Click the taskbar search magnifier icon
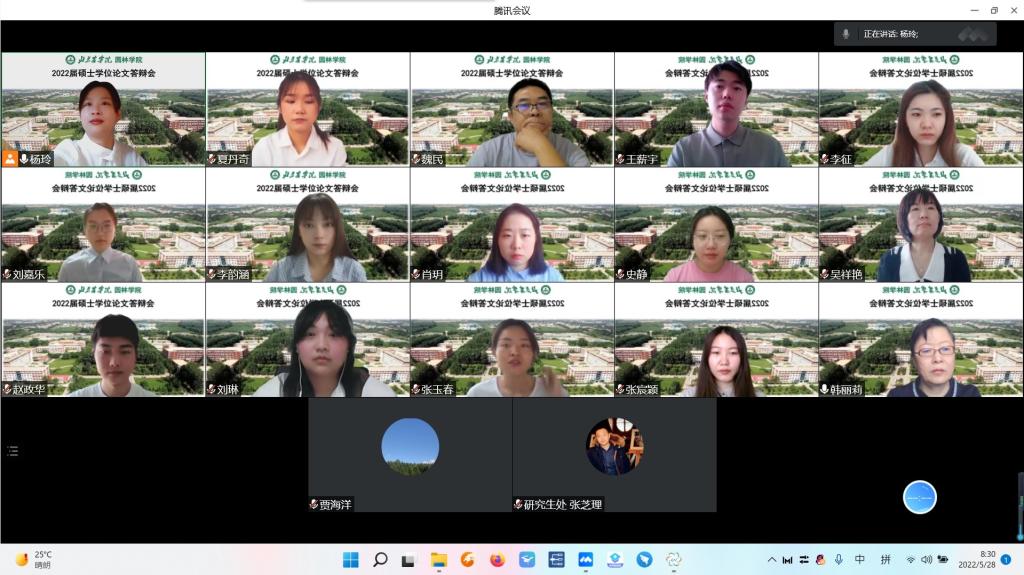The height and width of the screenshot is (575, 1024). [380, 559]
